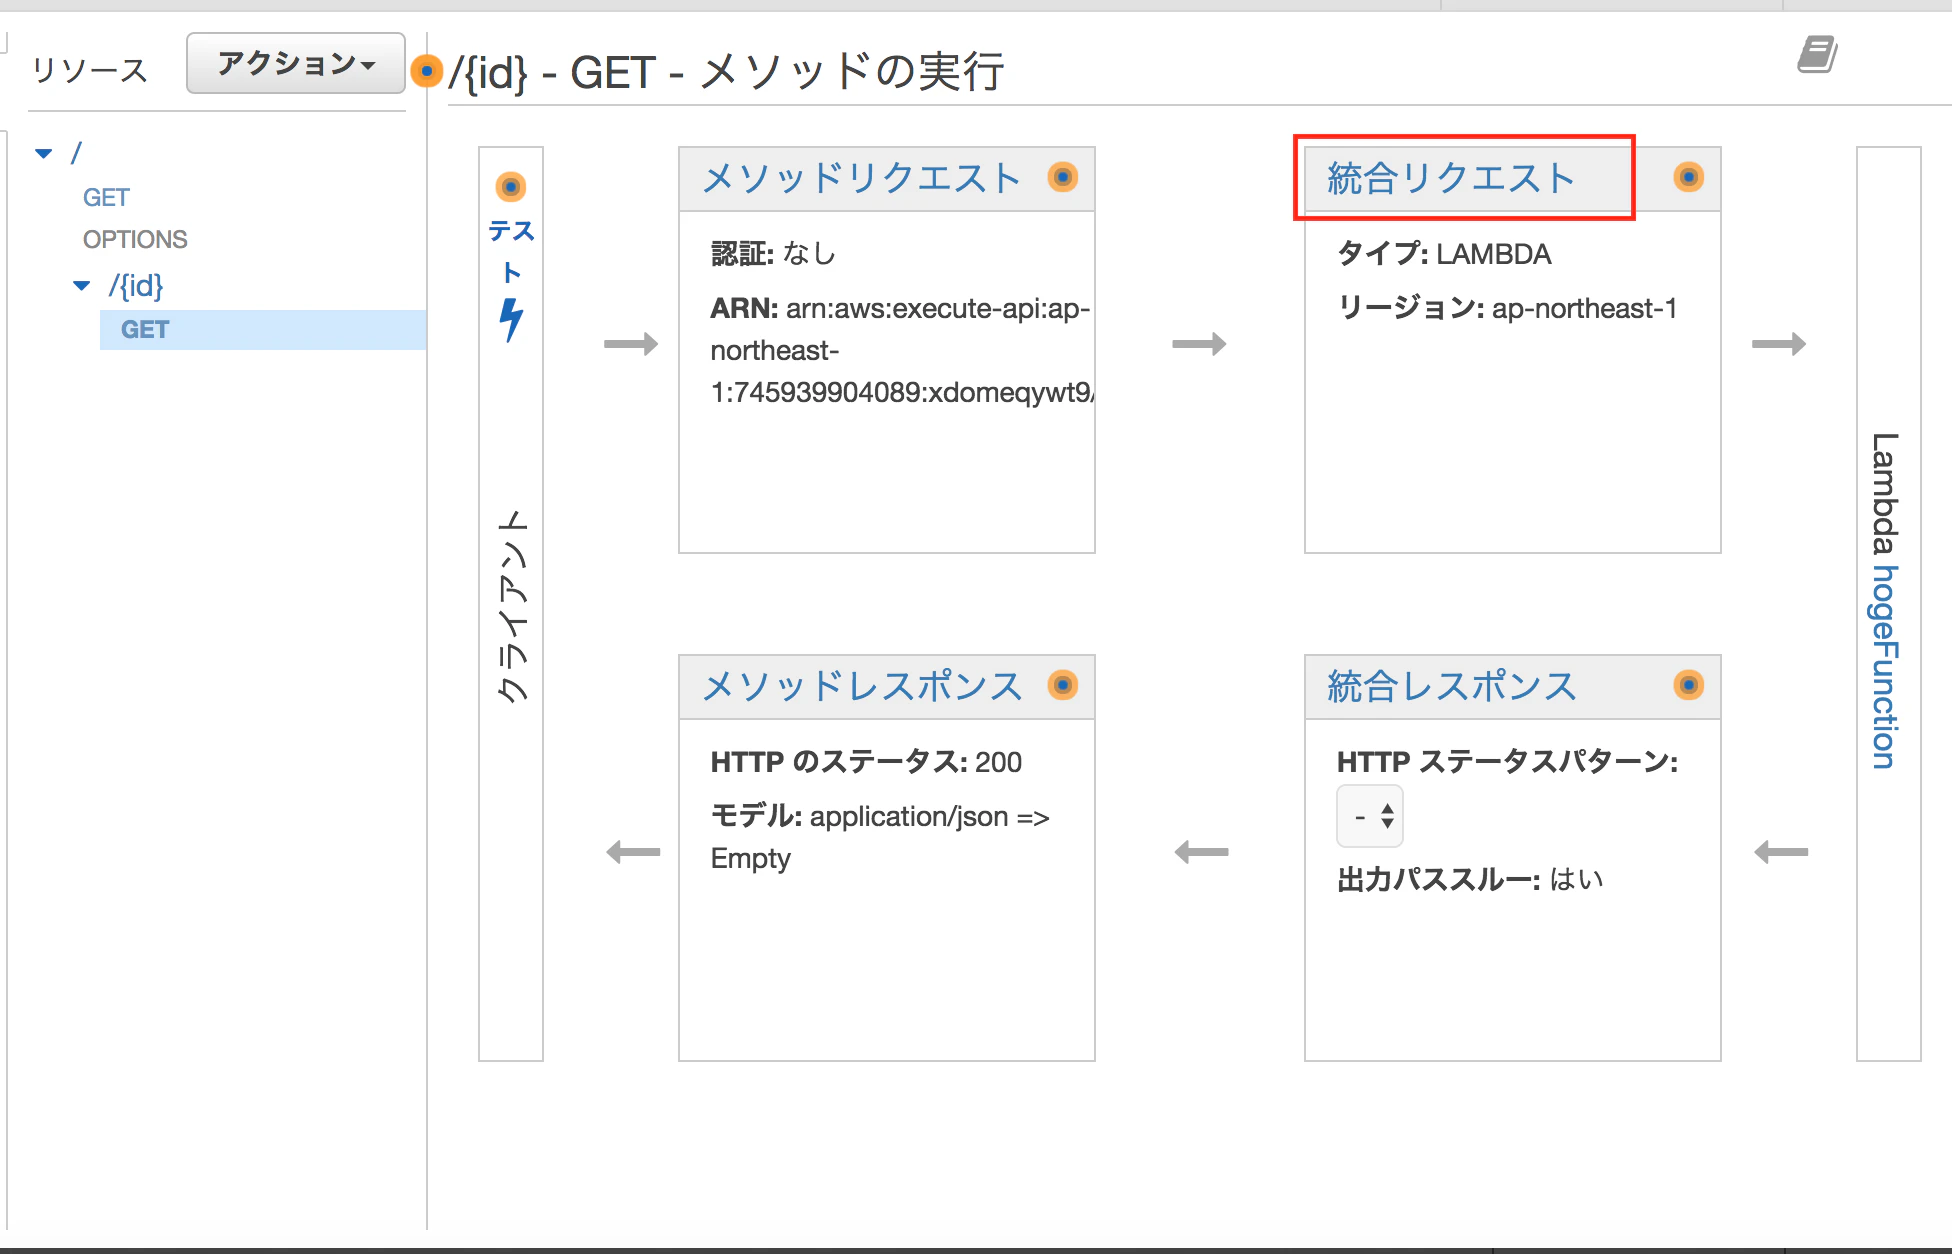The height and width of the screenshot is (1254, 1952).
Task: Click orange dot in 統合リクエスト header
Action: 1688,177
